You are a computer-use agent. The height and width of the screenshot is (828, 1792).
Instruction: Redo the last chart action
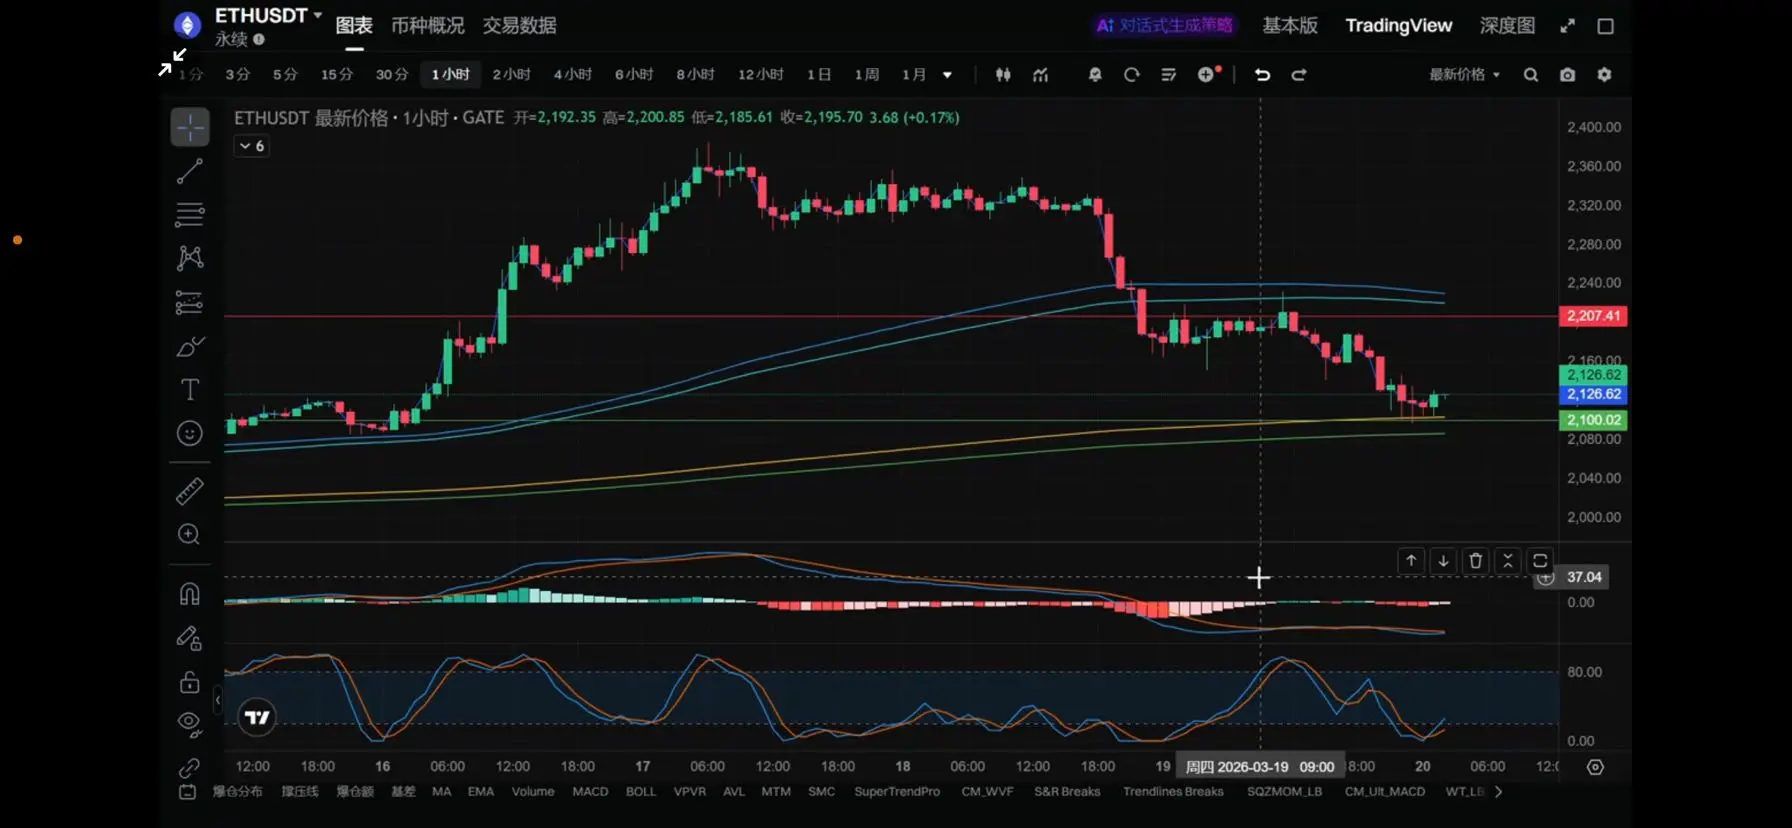click(x=1299, y=75)
